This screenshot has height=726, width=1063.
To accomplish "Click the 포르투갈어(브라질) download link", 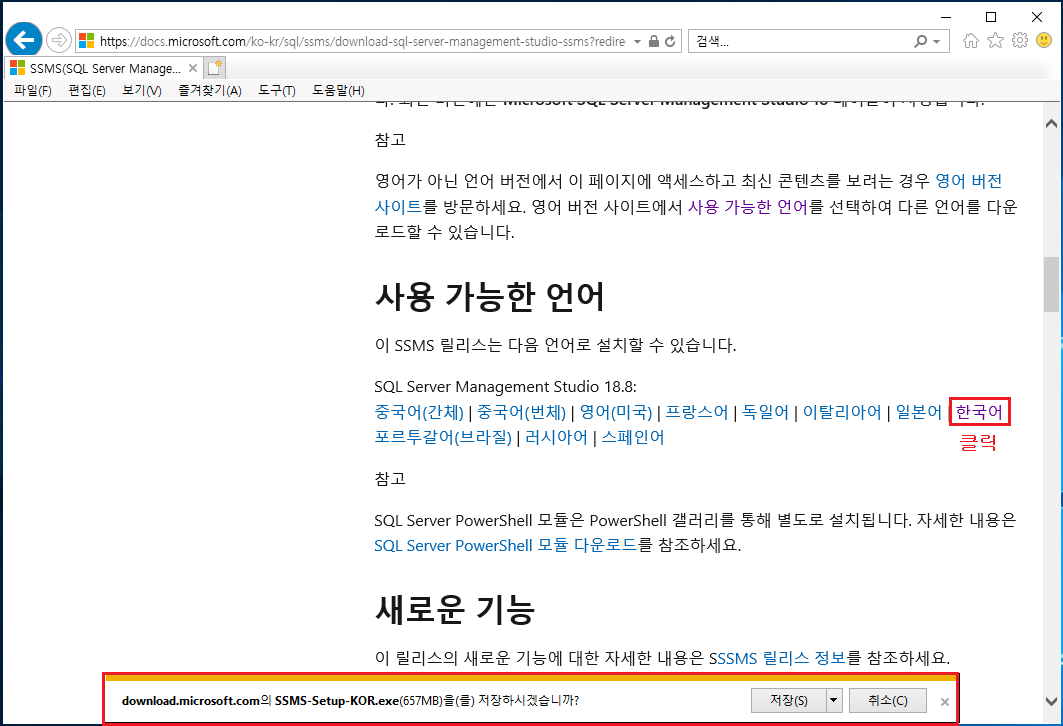I will pos(443,437).
